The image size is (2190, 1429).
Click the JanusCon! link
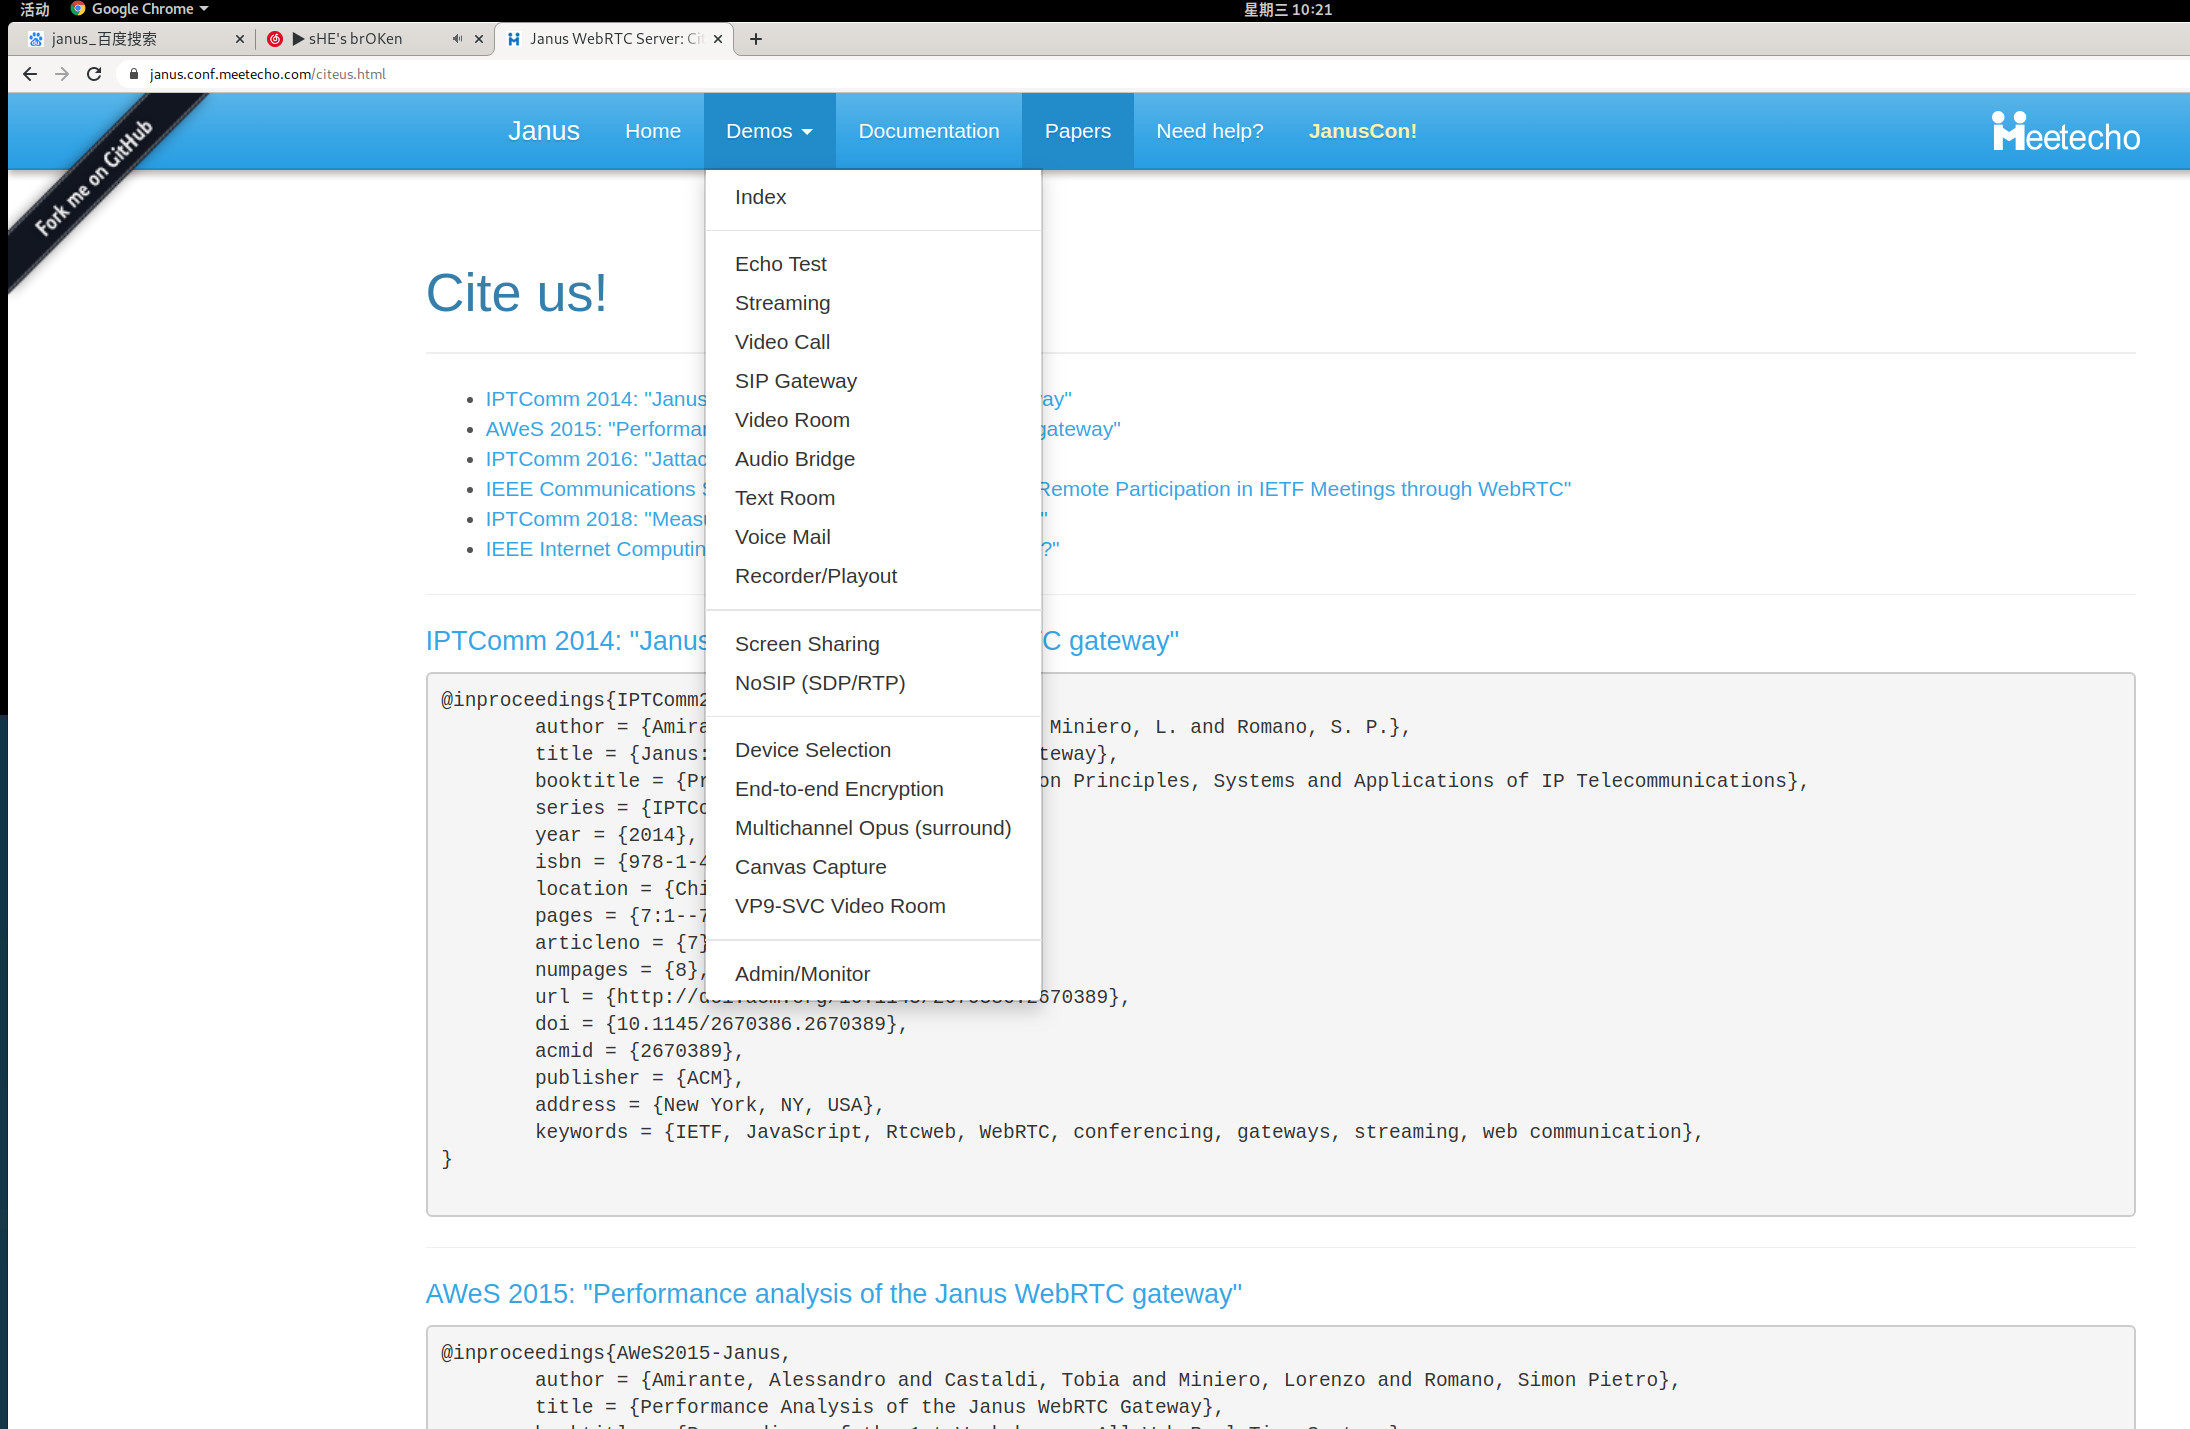pos(1362,131)
